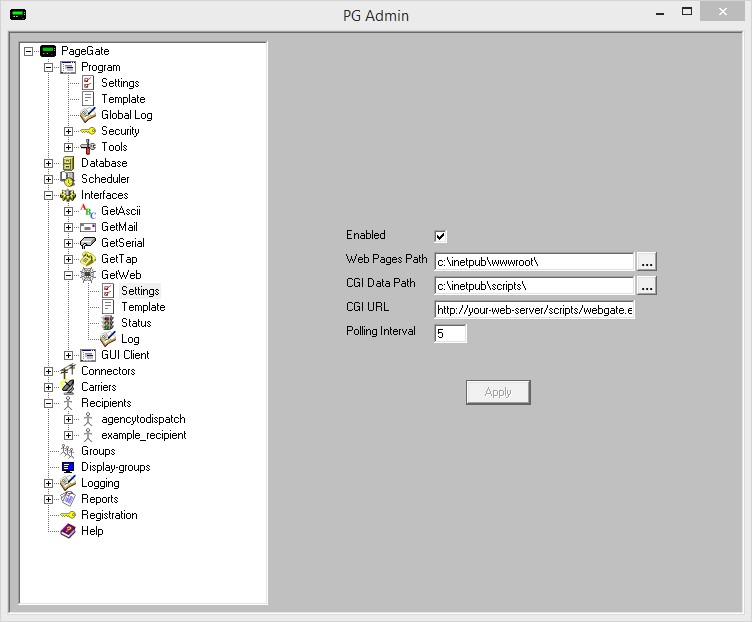
Task: Click the Global Log book icon
Action: pyautogui.click(x=88, y=115)
